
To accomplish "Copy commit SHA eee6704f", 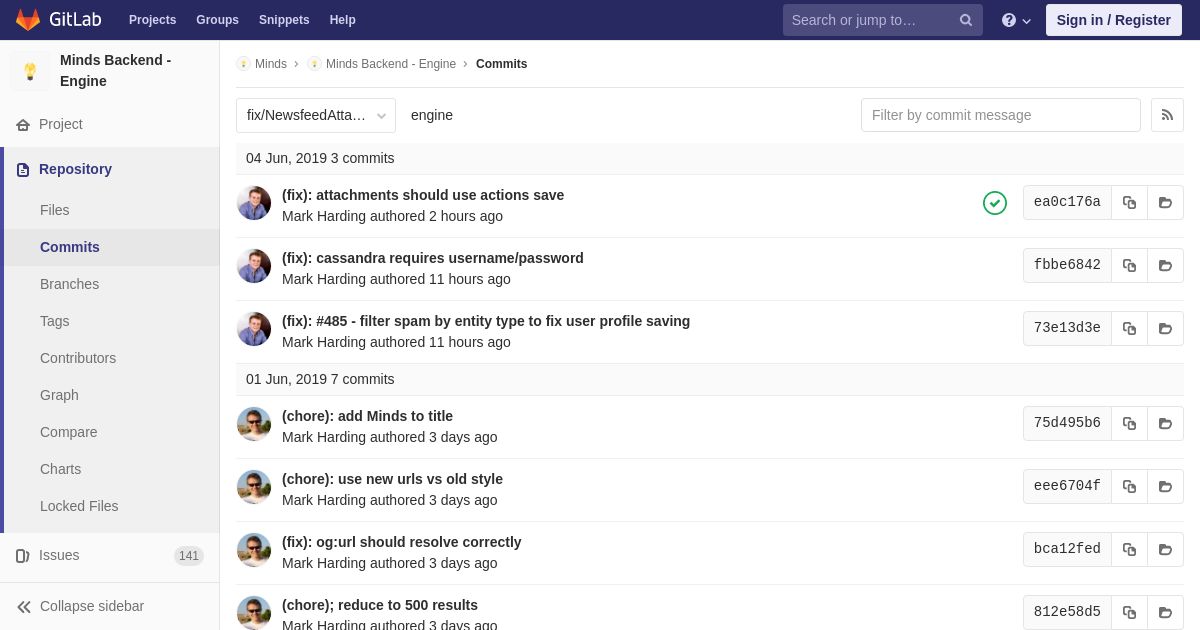I will coord(1129,486).
